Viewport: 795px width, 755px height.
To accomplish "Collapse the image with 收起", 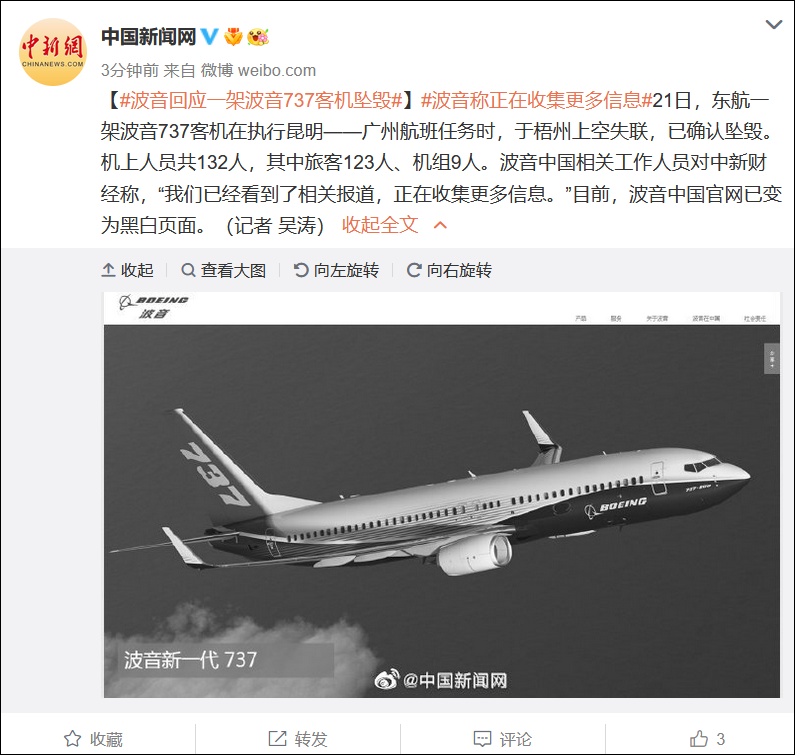I will [x=128, y=270].
